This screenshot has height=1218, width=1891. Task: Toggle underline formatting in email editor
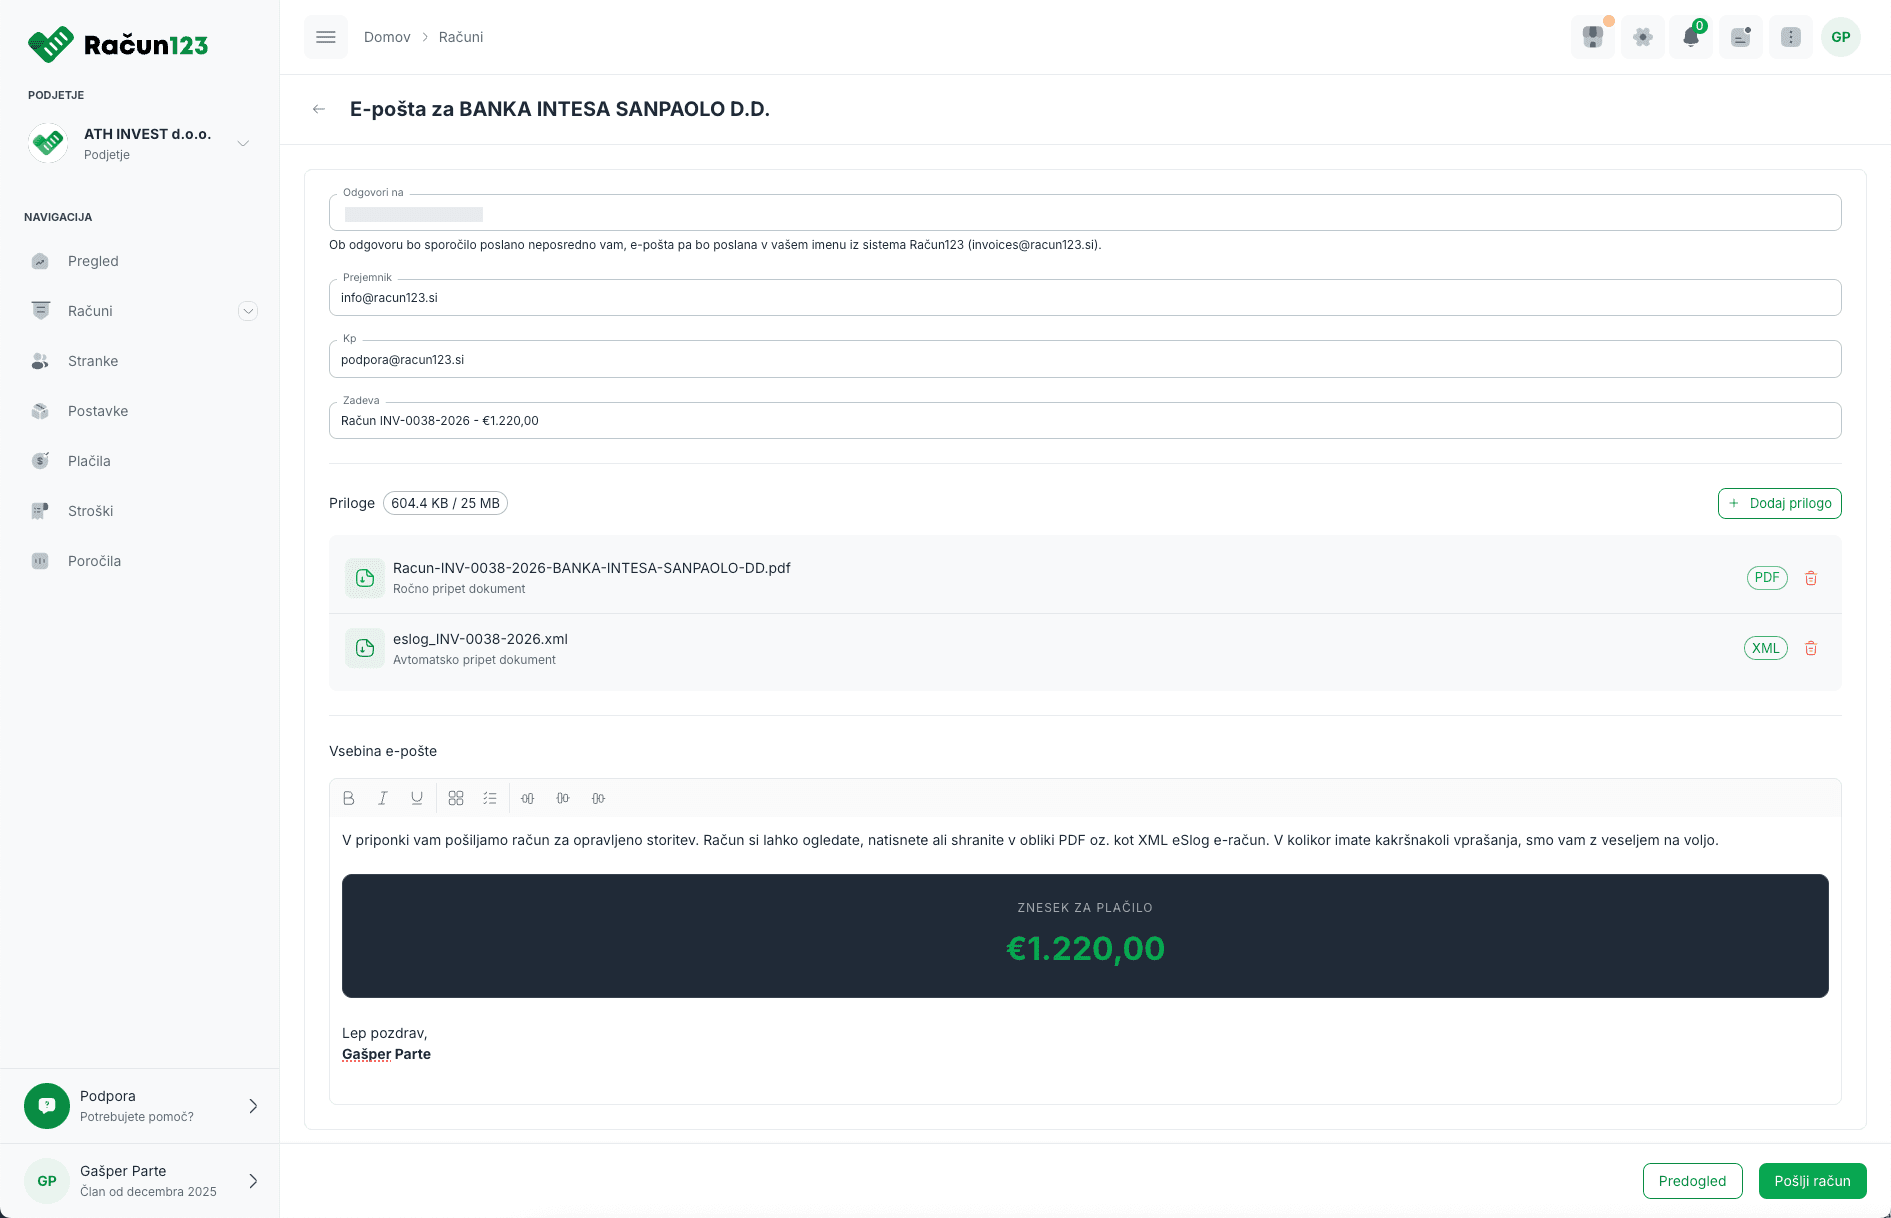(417, 798)
